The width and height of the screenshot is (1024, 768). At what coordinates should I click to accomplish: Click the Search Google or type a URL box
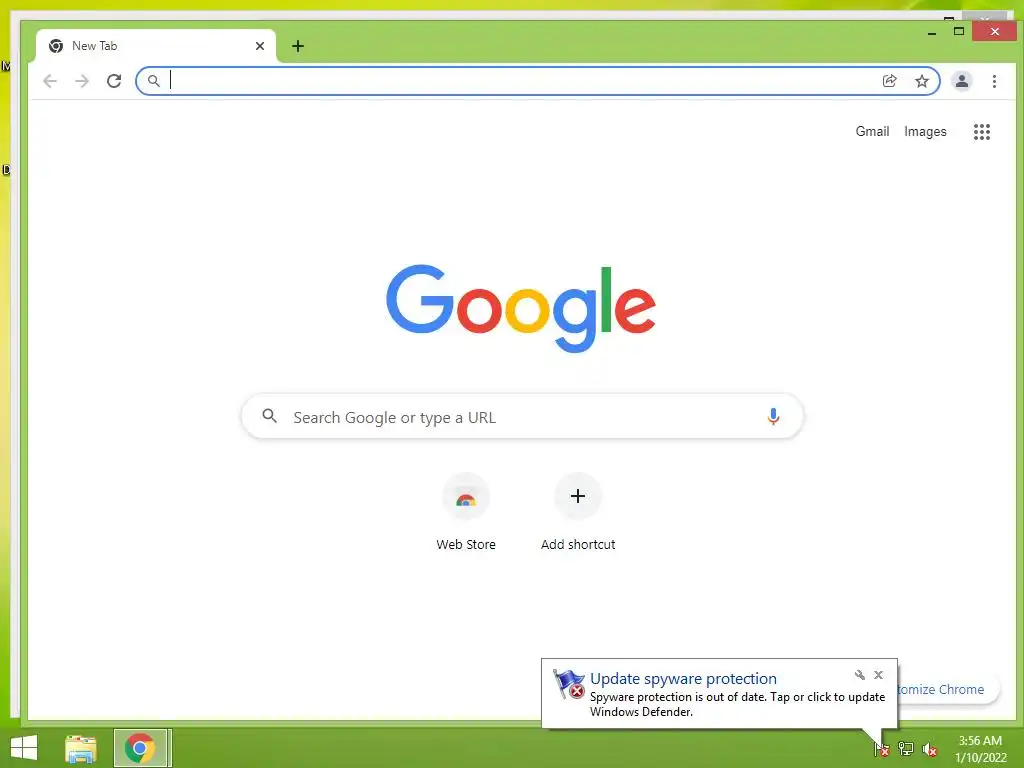pos(522,417)
